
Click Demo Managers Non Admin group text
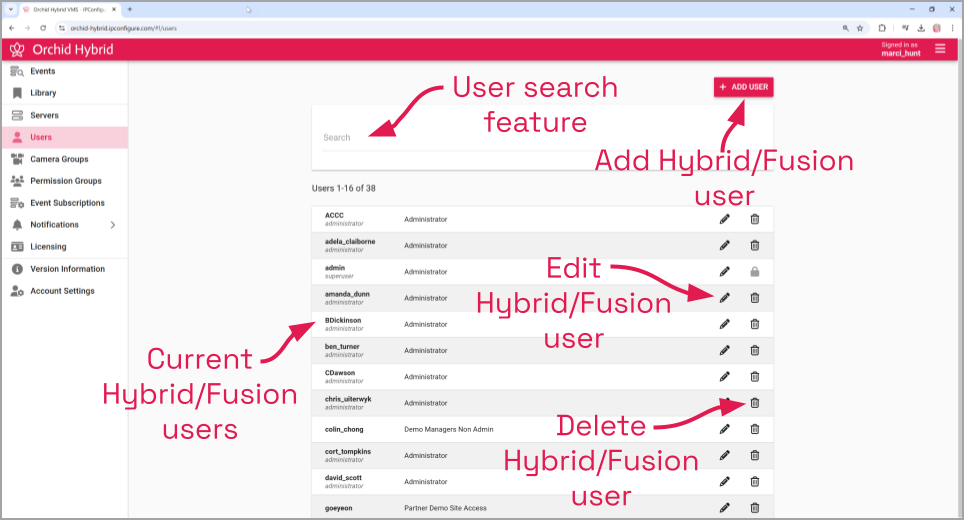click(x=449, y=430)
